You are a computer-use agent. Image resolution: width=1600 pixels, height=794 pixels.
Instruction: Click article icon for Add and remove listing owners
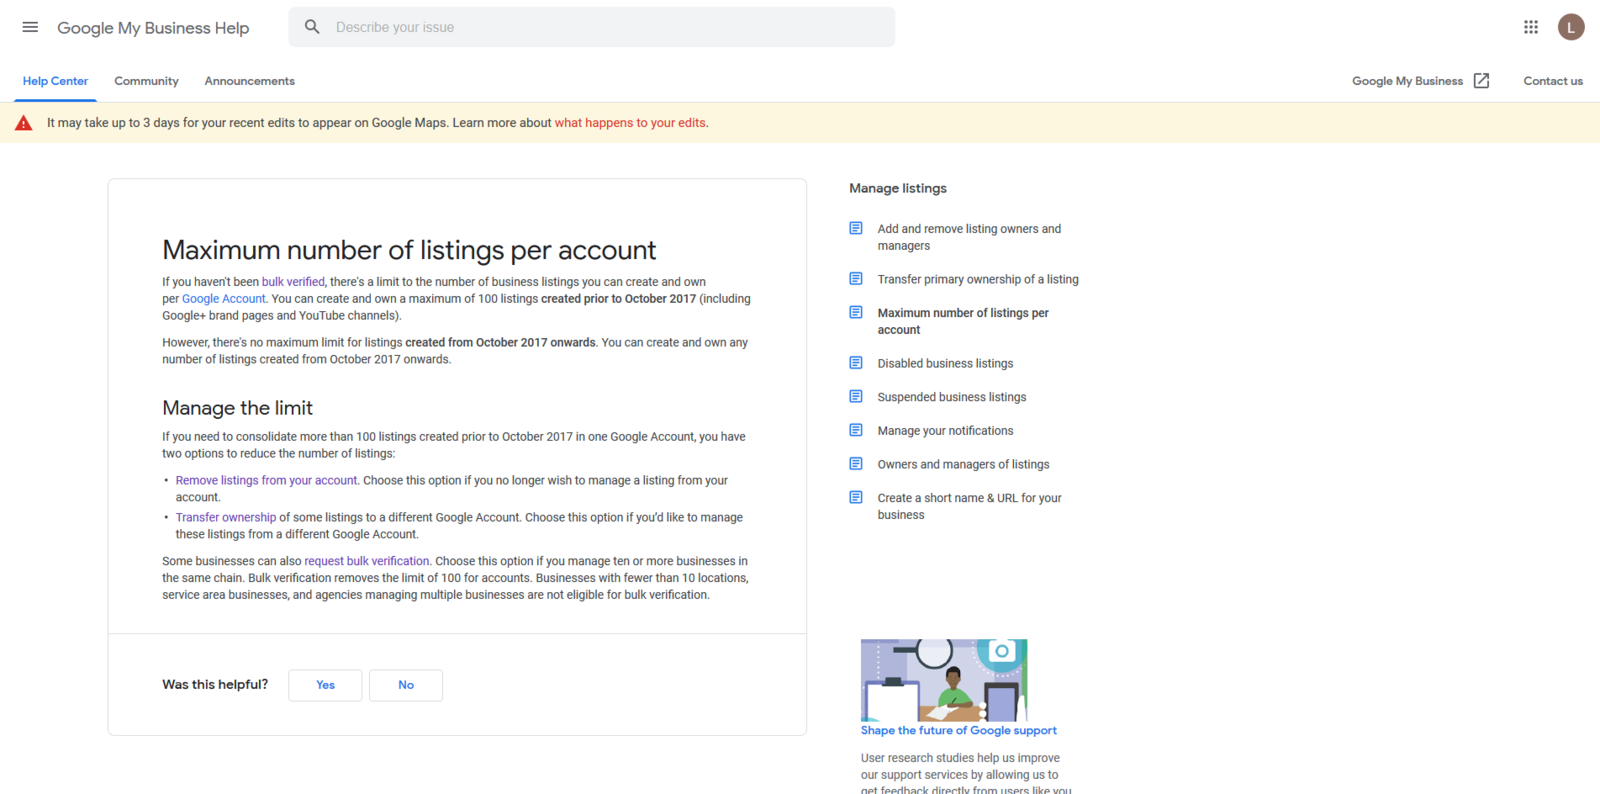pyautogui.click(x=856, y=228)
